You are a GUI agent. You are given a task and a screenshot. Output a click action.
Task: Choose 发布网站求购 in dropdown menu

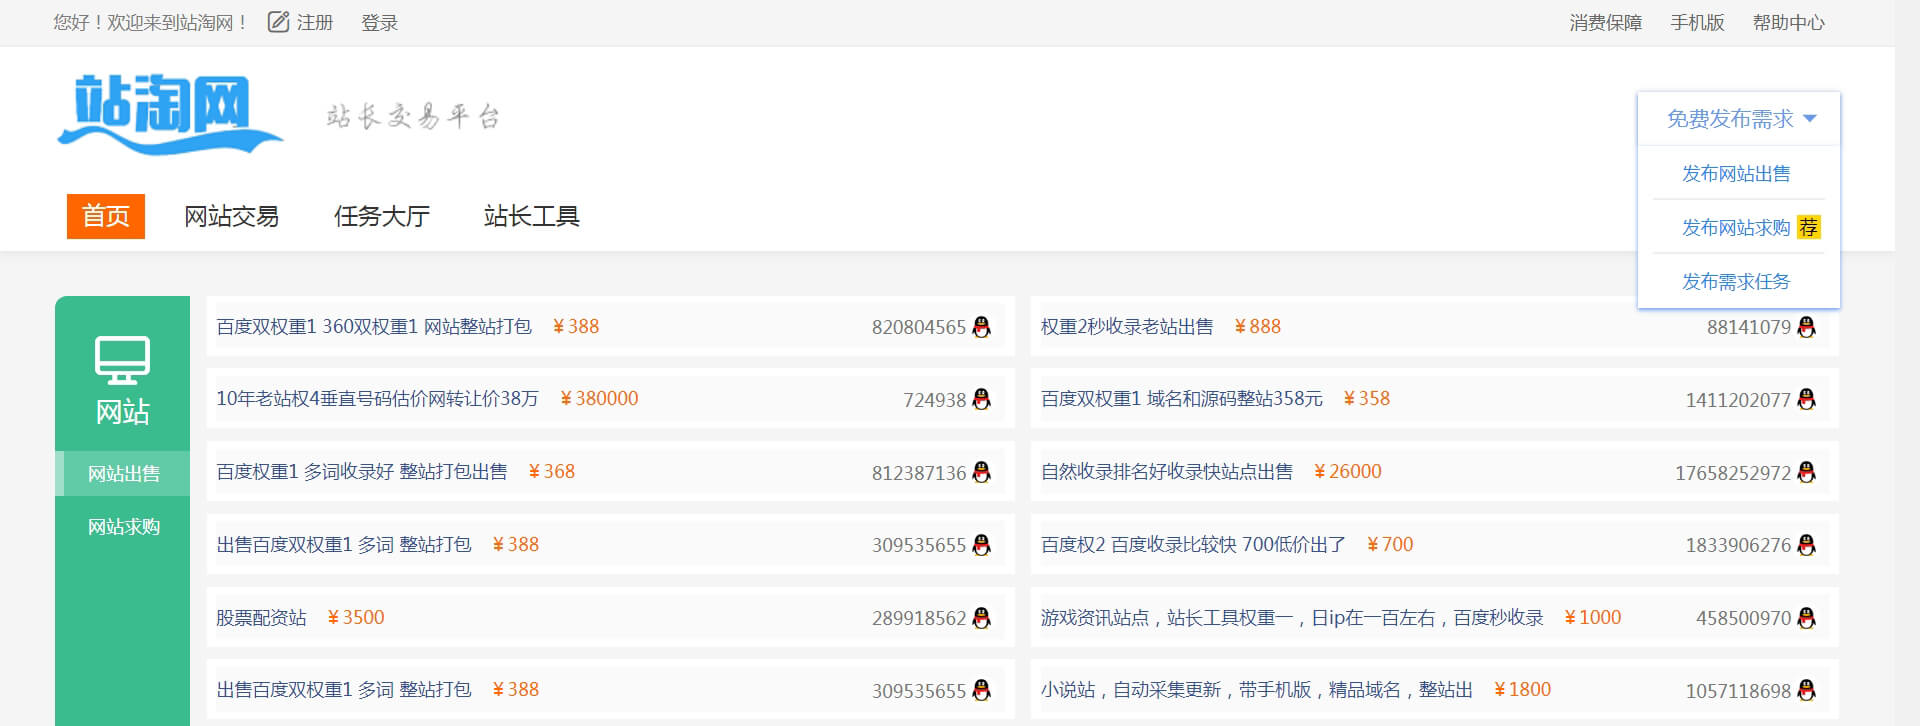point(1736,228)
